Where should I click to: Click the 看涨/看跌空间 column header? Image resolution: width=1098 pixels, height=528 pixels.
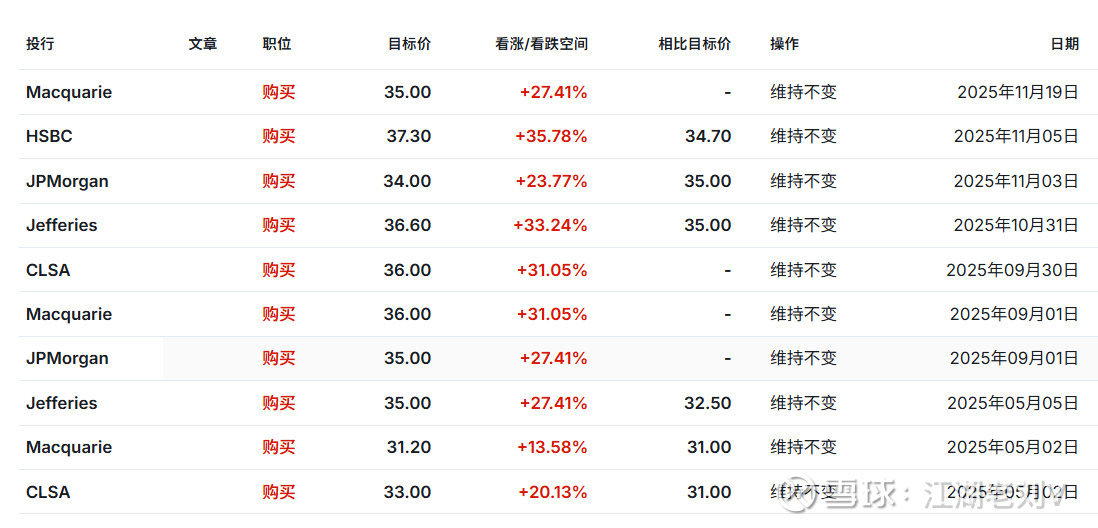(x=541, y=44)
